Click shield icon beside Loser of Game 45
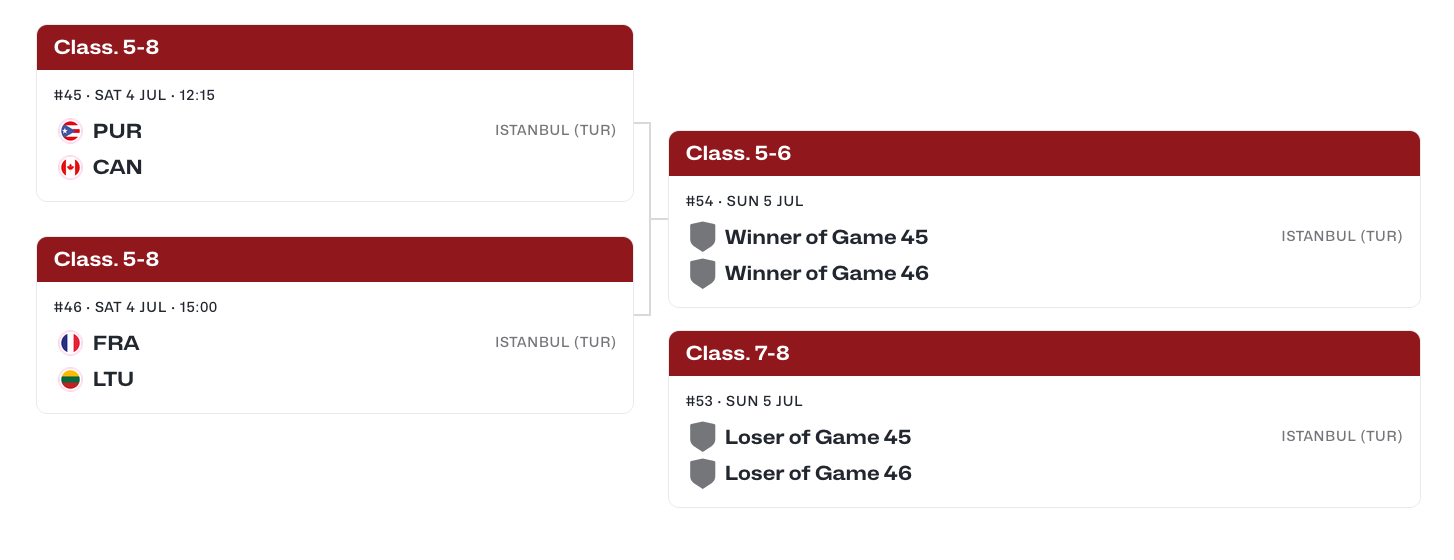The height and width of the screenshot is (560, 1454). point(703,437)
